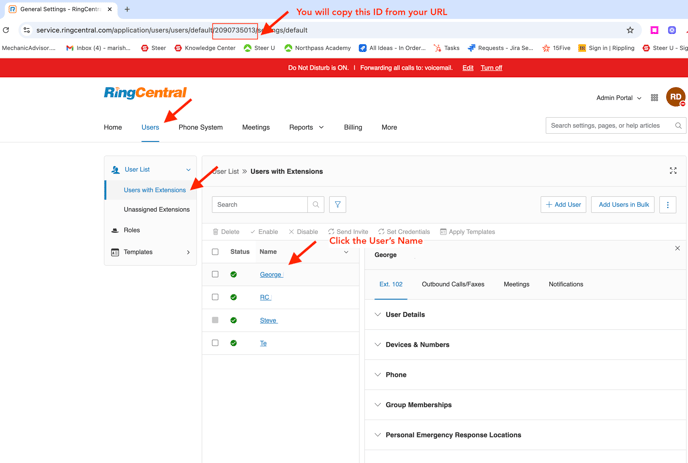
Task: Check the box for George's row
Action: pos(215,274)
